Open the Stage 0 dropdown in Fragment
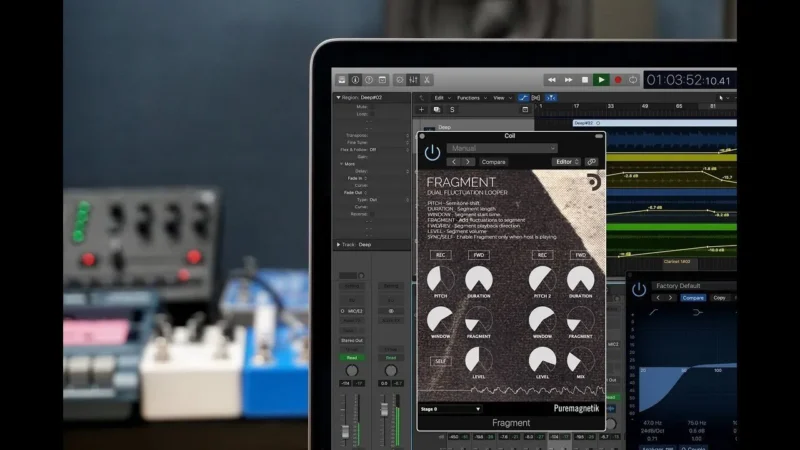Viewport: 800px width, 450px height. 450,408
